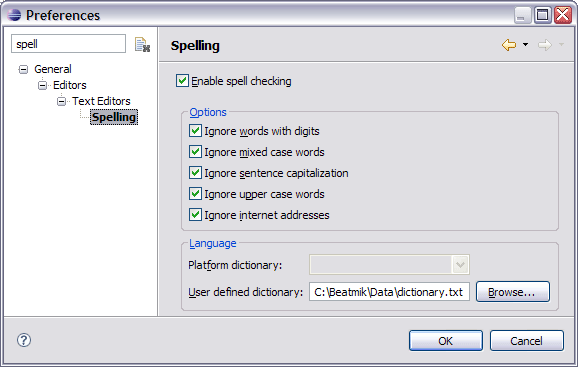Open the Platform dictionary combo box

[389, 265]
